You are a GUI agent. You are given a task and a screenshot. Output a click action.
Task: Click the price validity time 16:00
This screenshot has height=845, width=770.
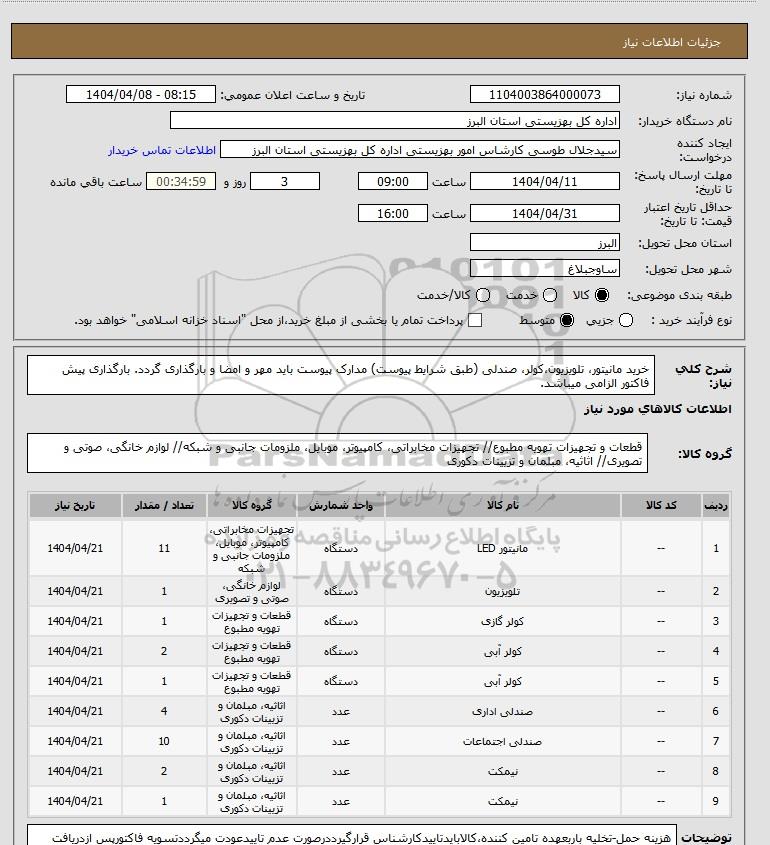(x=393, y=213)
